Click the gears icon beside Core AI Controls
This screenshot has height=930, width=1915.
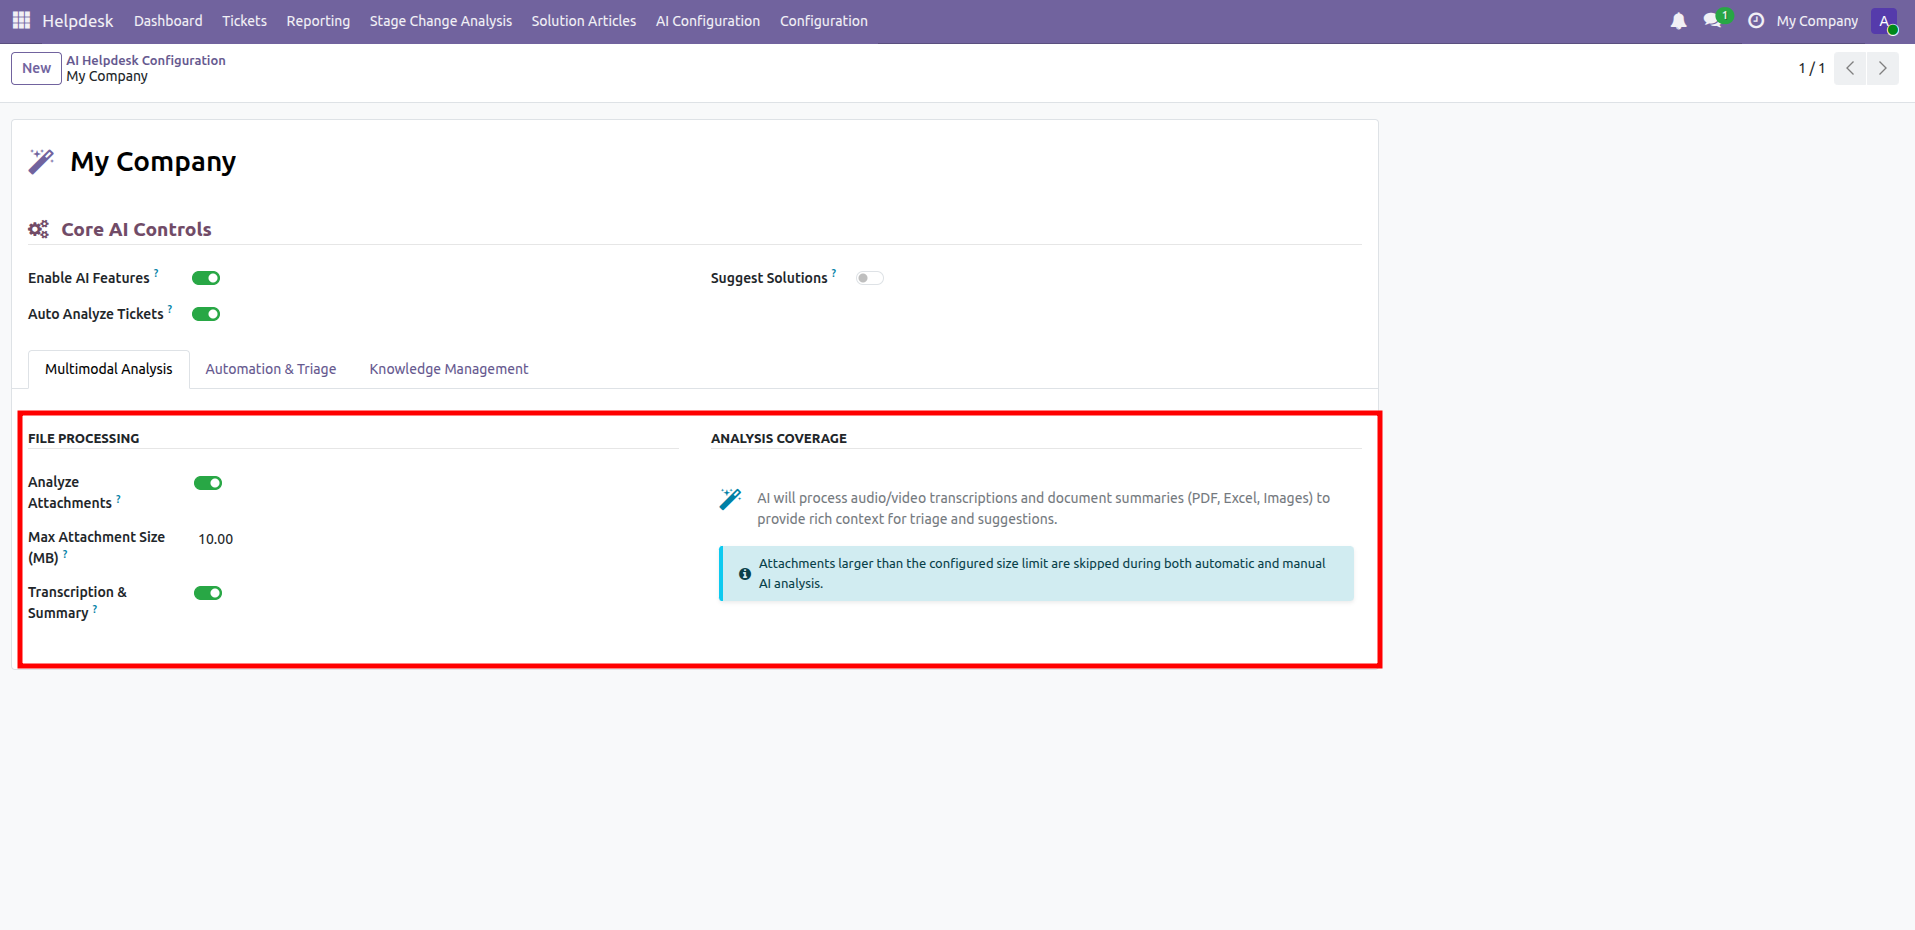tap(38, 229)
